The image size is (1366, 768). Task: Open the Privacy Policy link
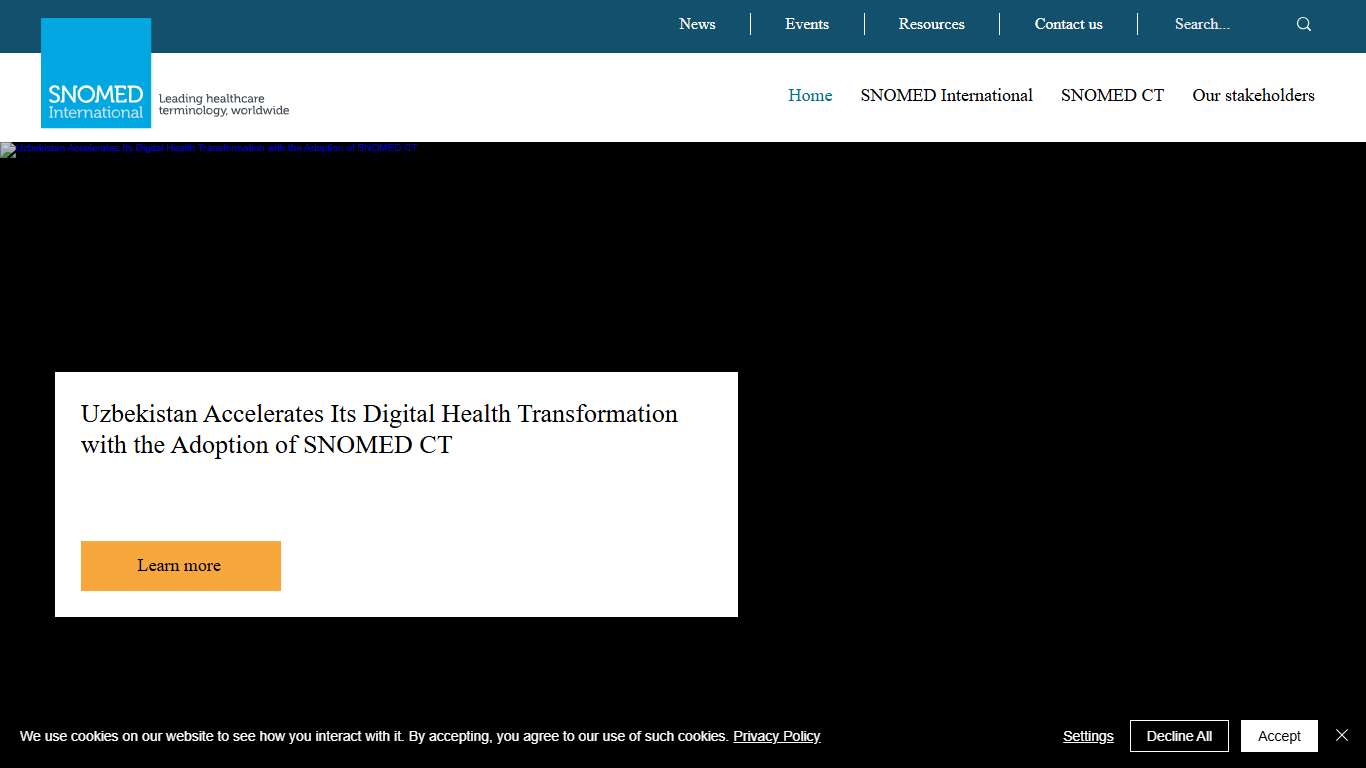click(777, 736)
